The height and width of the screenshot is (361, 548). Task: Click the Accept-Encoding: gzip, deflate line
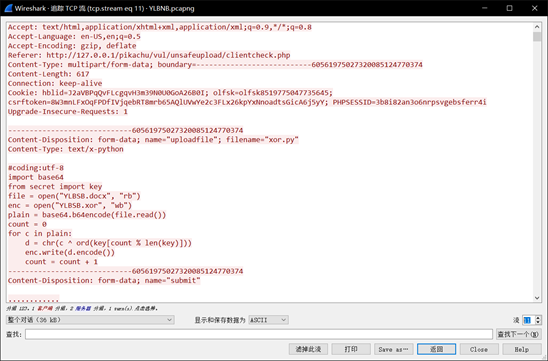click(x=72, y=46)
